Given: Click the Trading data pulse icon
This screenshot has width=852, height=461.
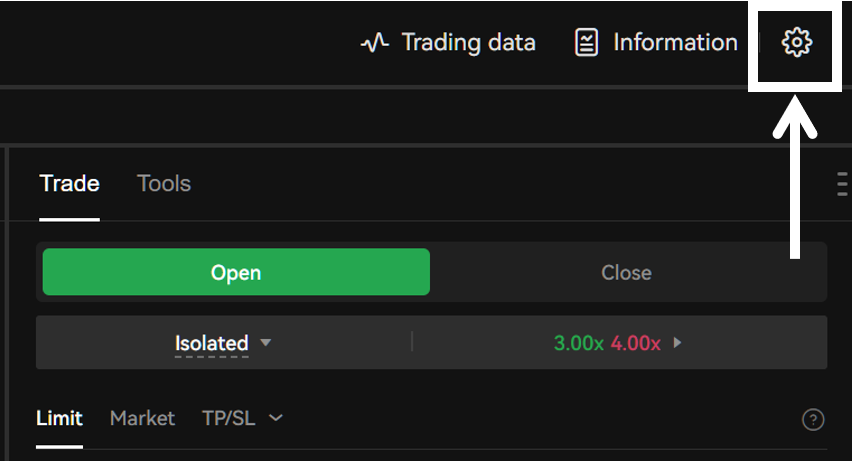Looking at the screenshot, I should click(x=375, y=42).
